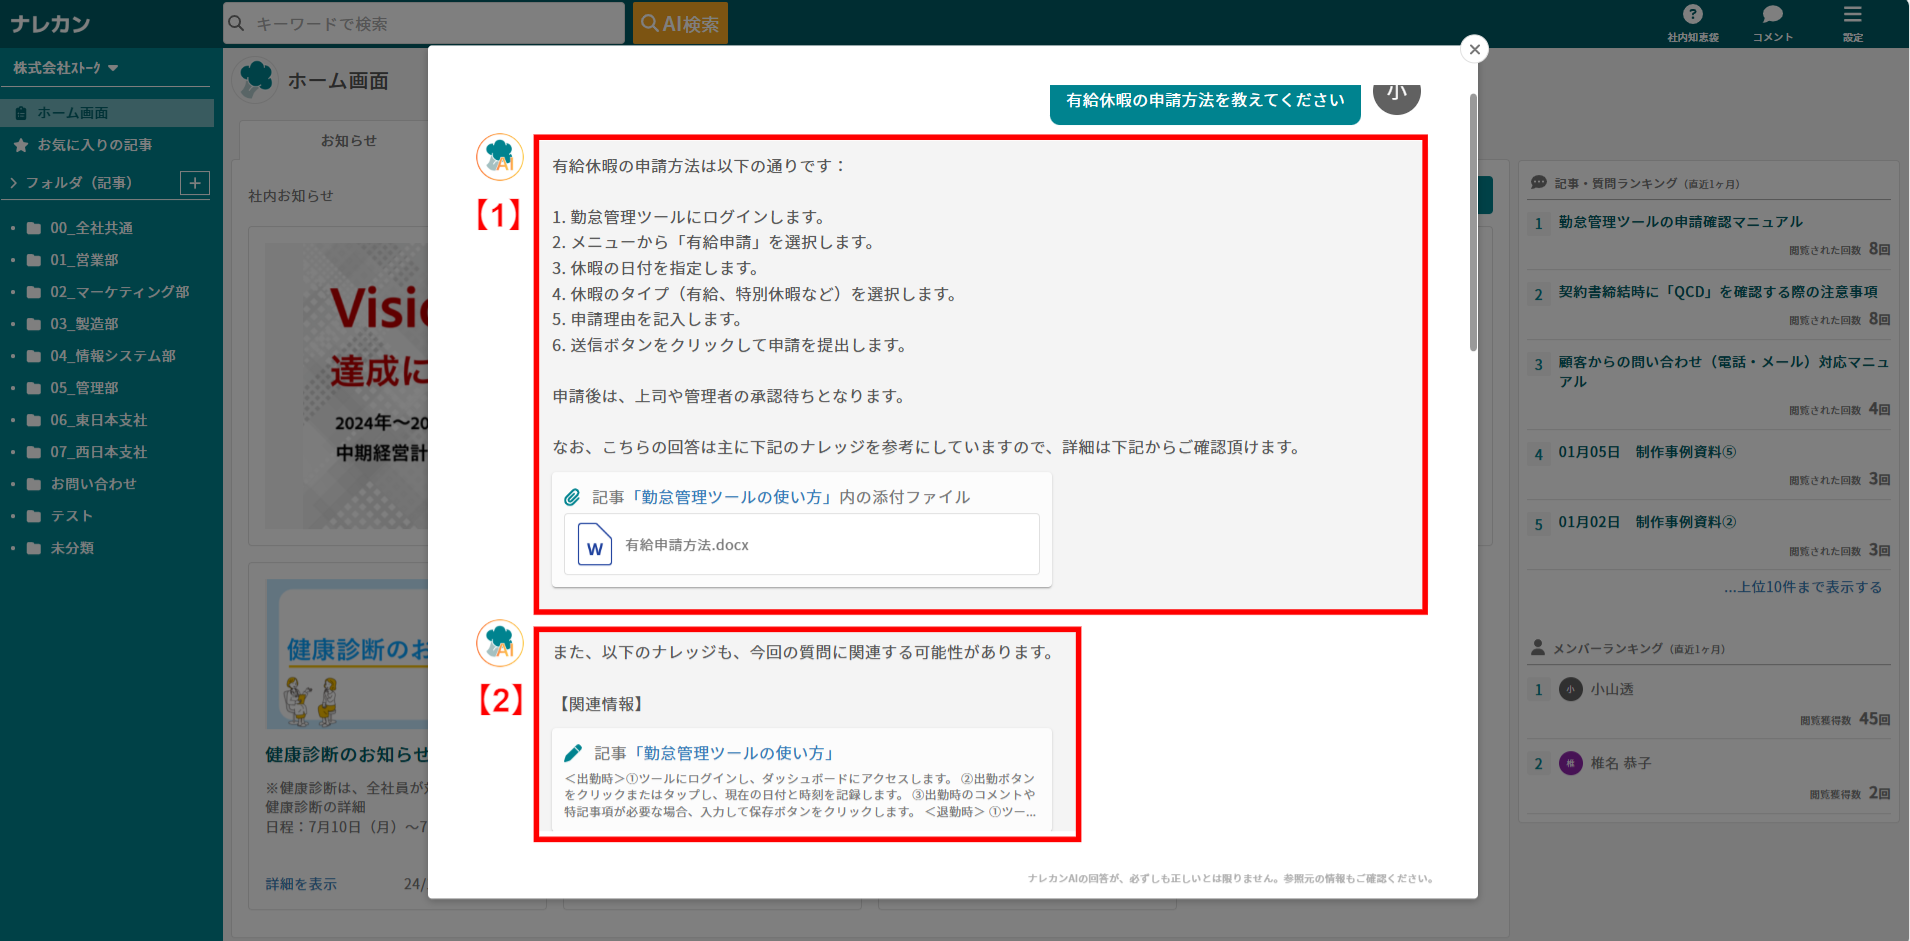Click the clipboard icon next to ホーム画面
The width and height of the screenshot is (1910, 941).
click(20, 112)
